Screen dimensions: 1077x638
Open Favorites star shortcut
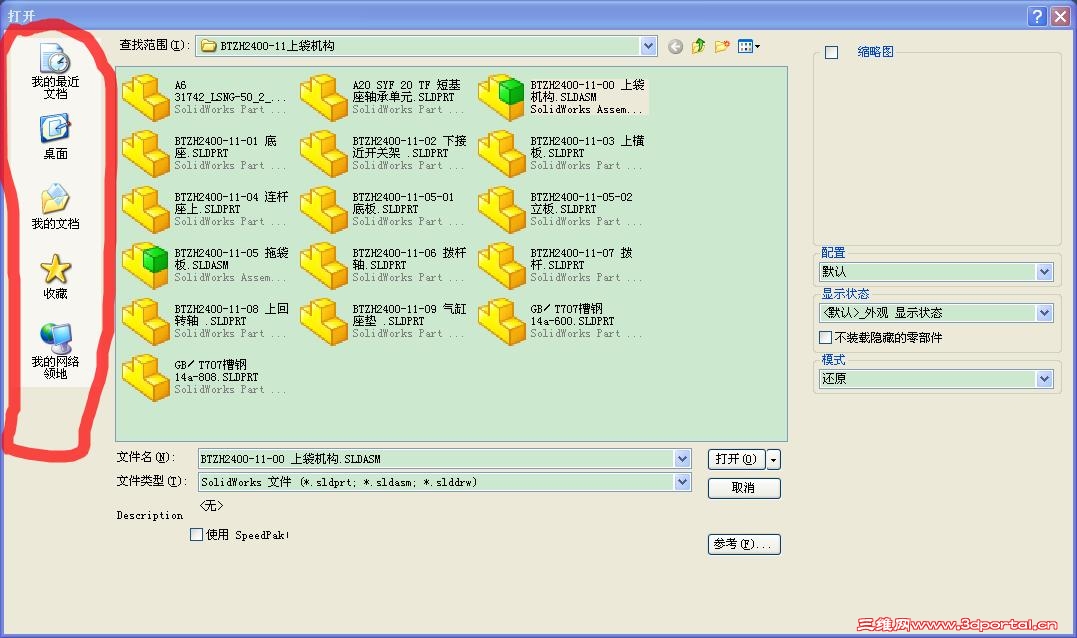55,277
